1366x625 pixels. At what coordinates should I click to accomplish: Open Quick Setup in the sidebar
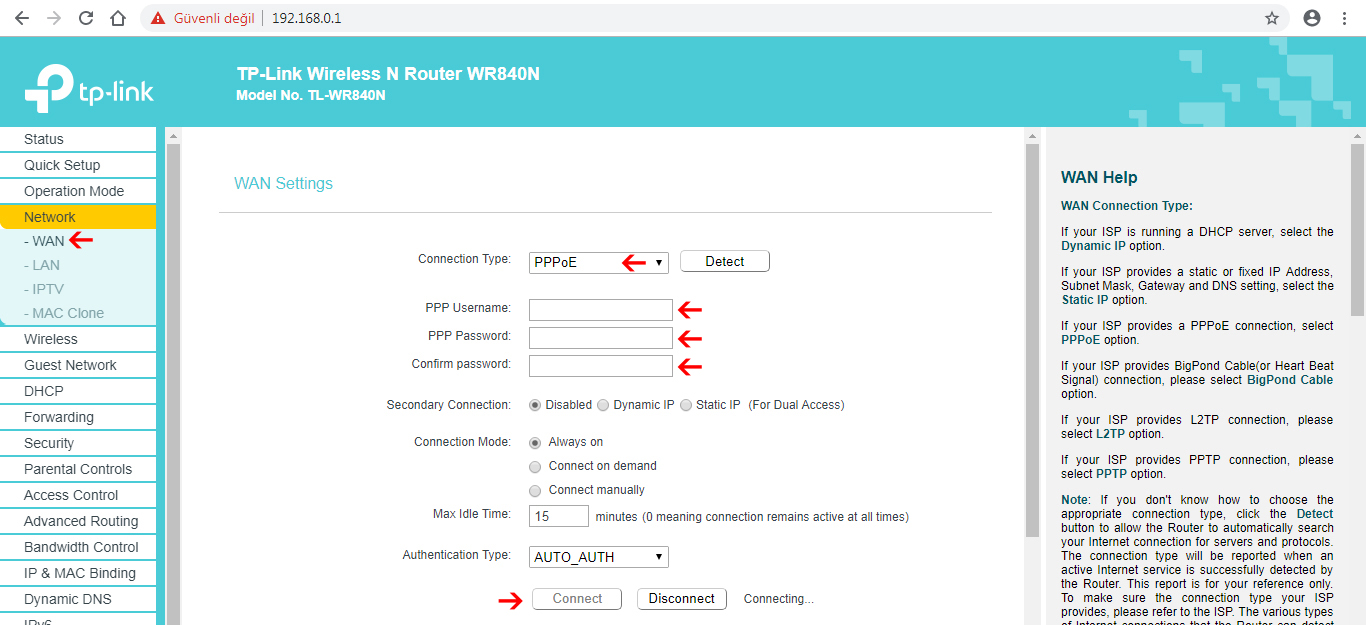(78, 165)
